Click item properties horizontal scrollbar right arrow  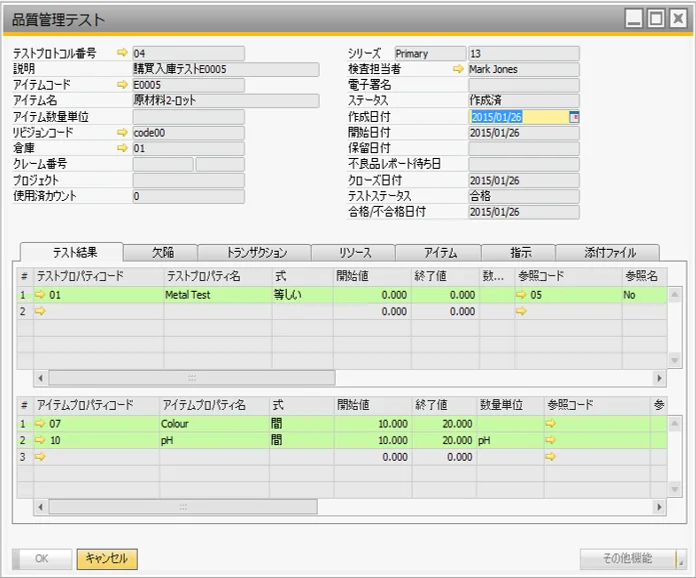659,507
